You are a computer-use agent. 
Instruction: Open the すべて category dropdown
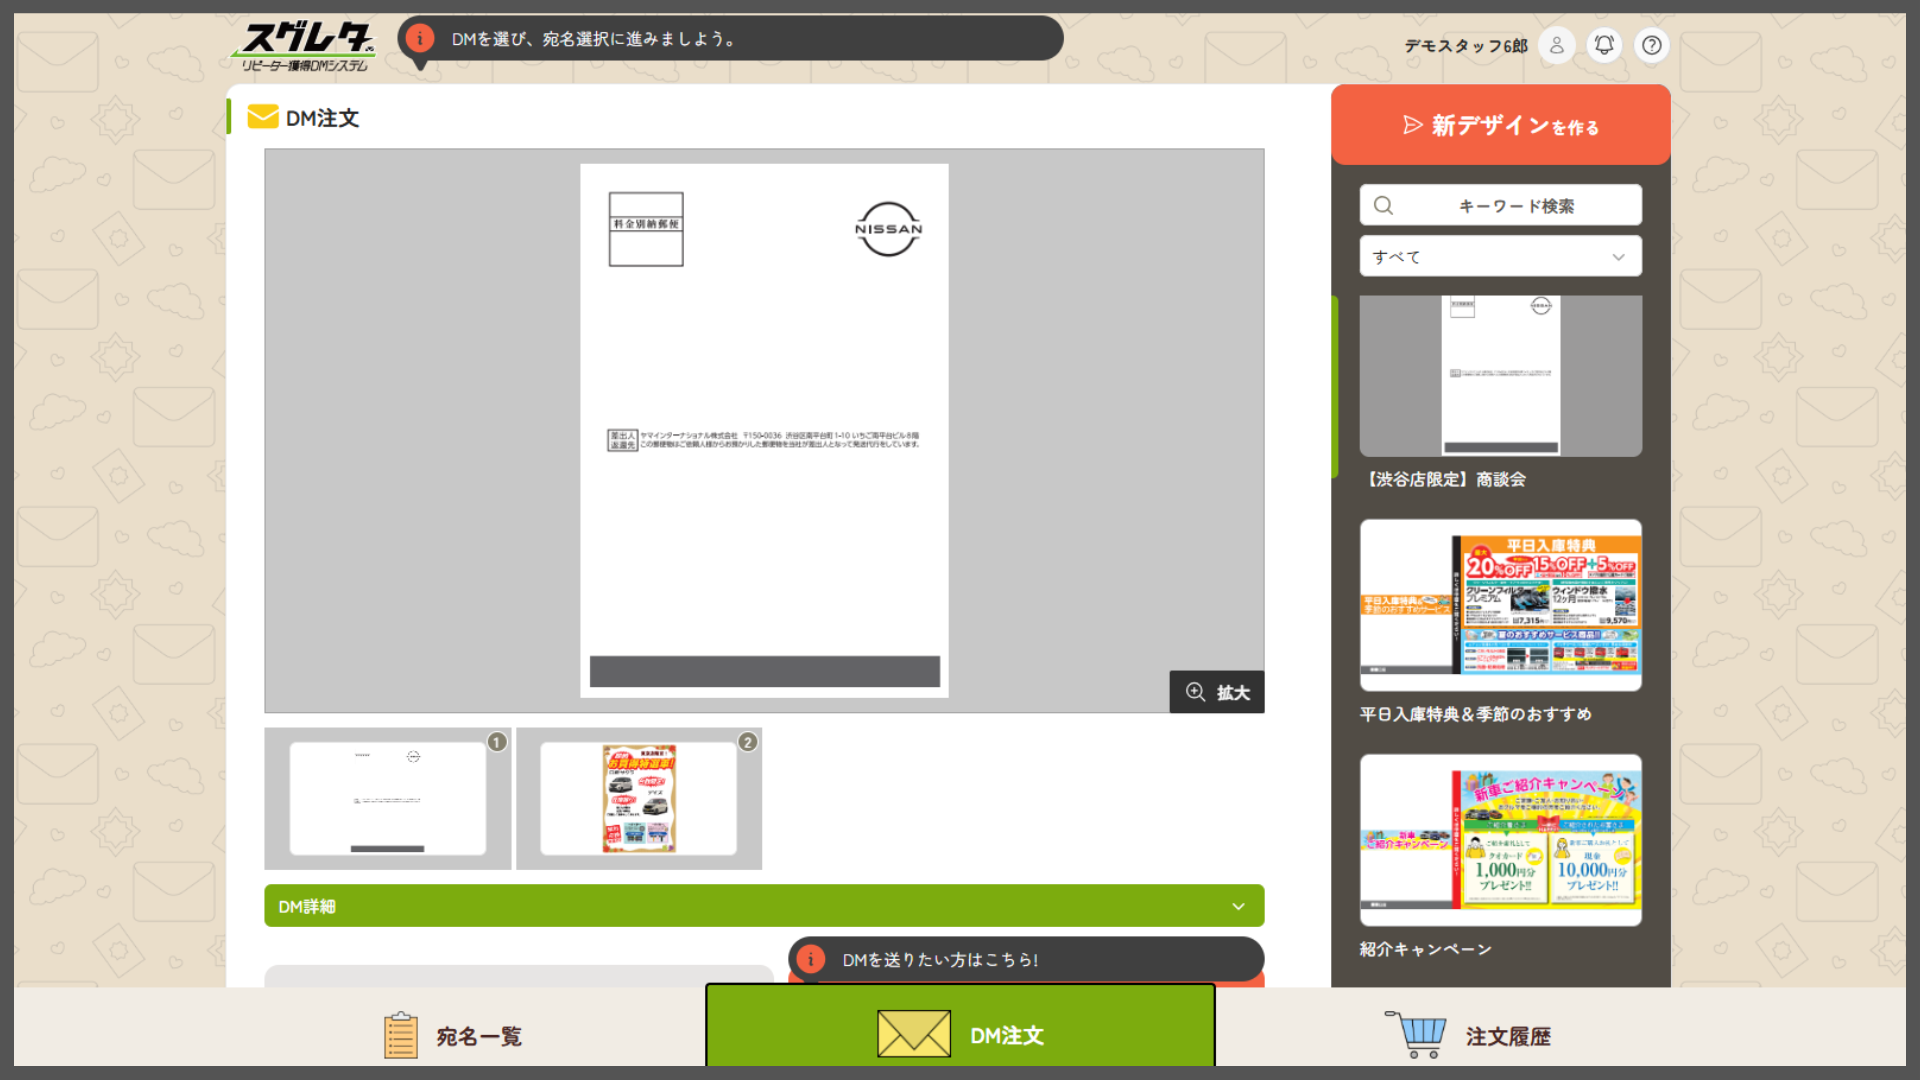[x=1500, y=257]
